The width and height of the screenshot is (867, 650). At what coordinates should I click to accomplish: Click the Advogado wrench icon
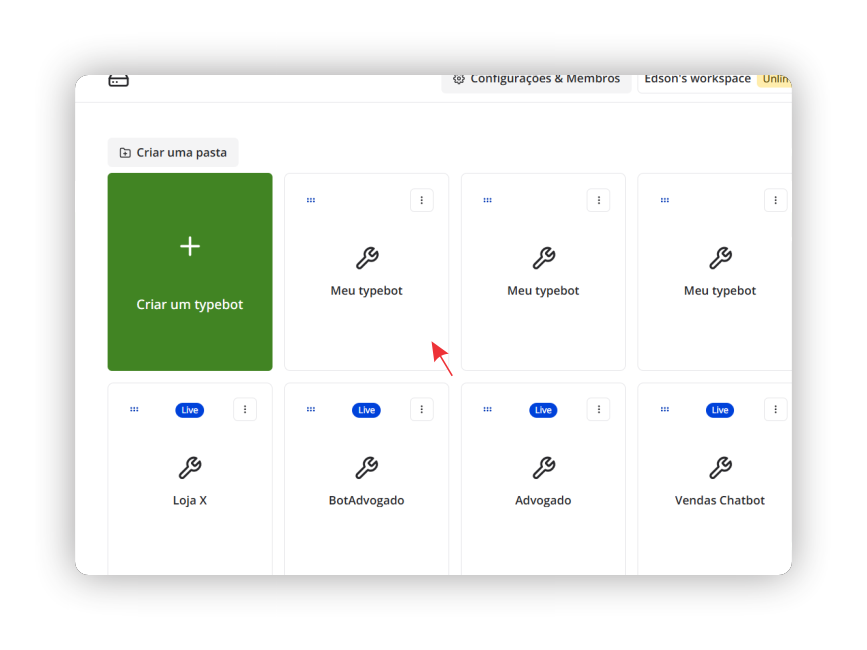[x=543, y=468]
